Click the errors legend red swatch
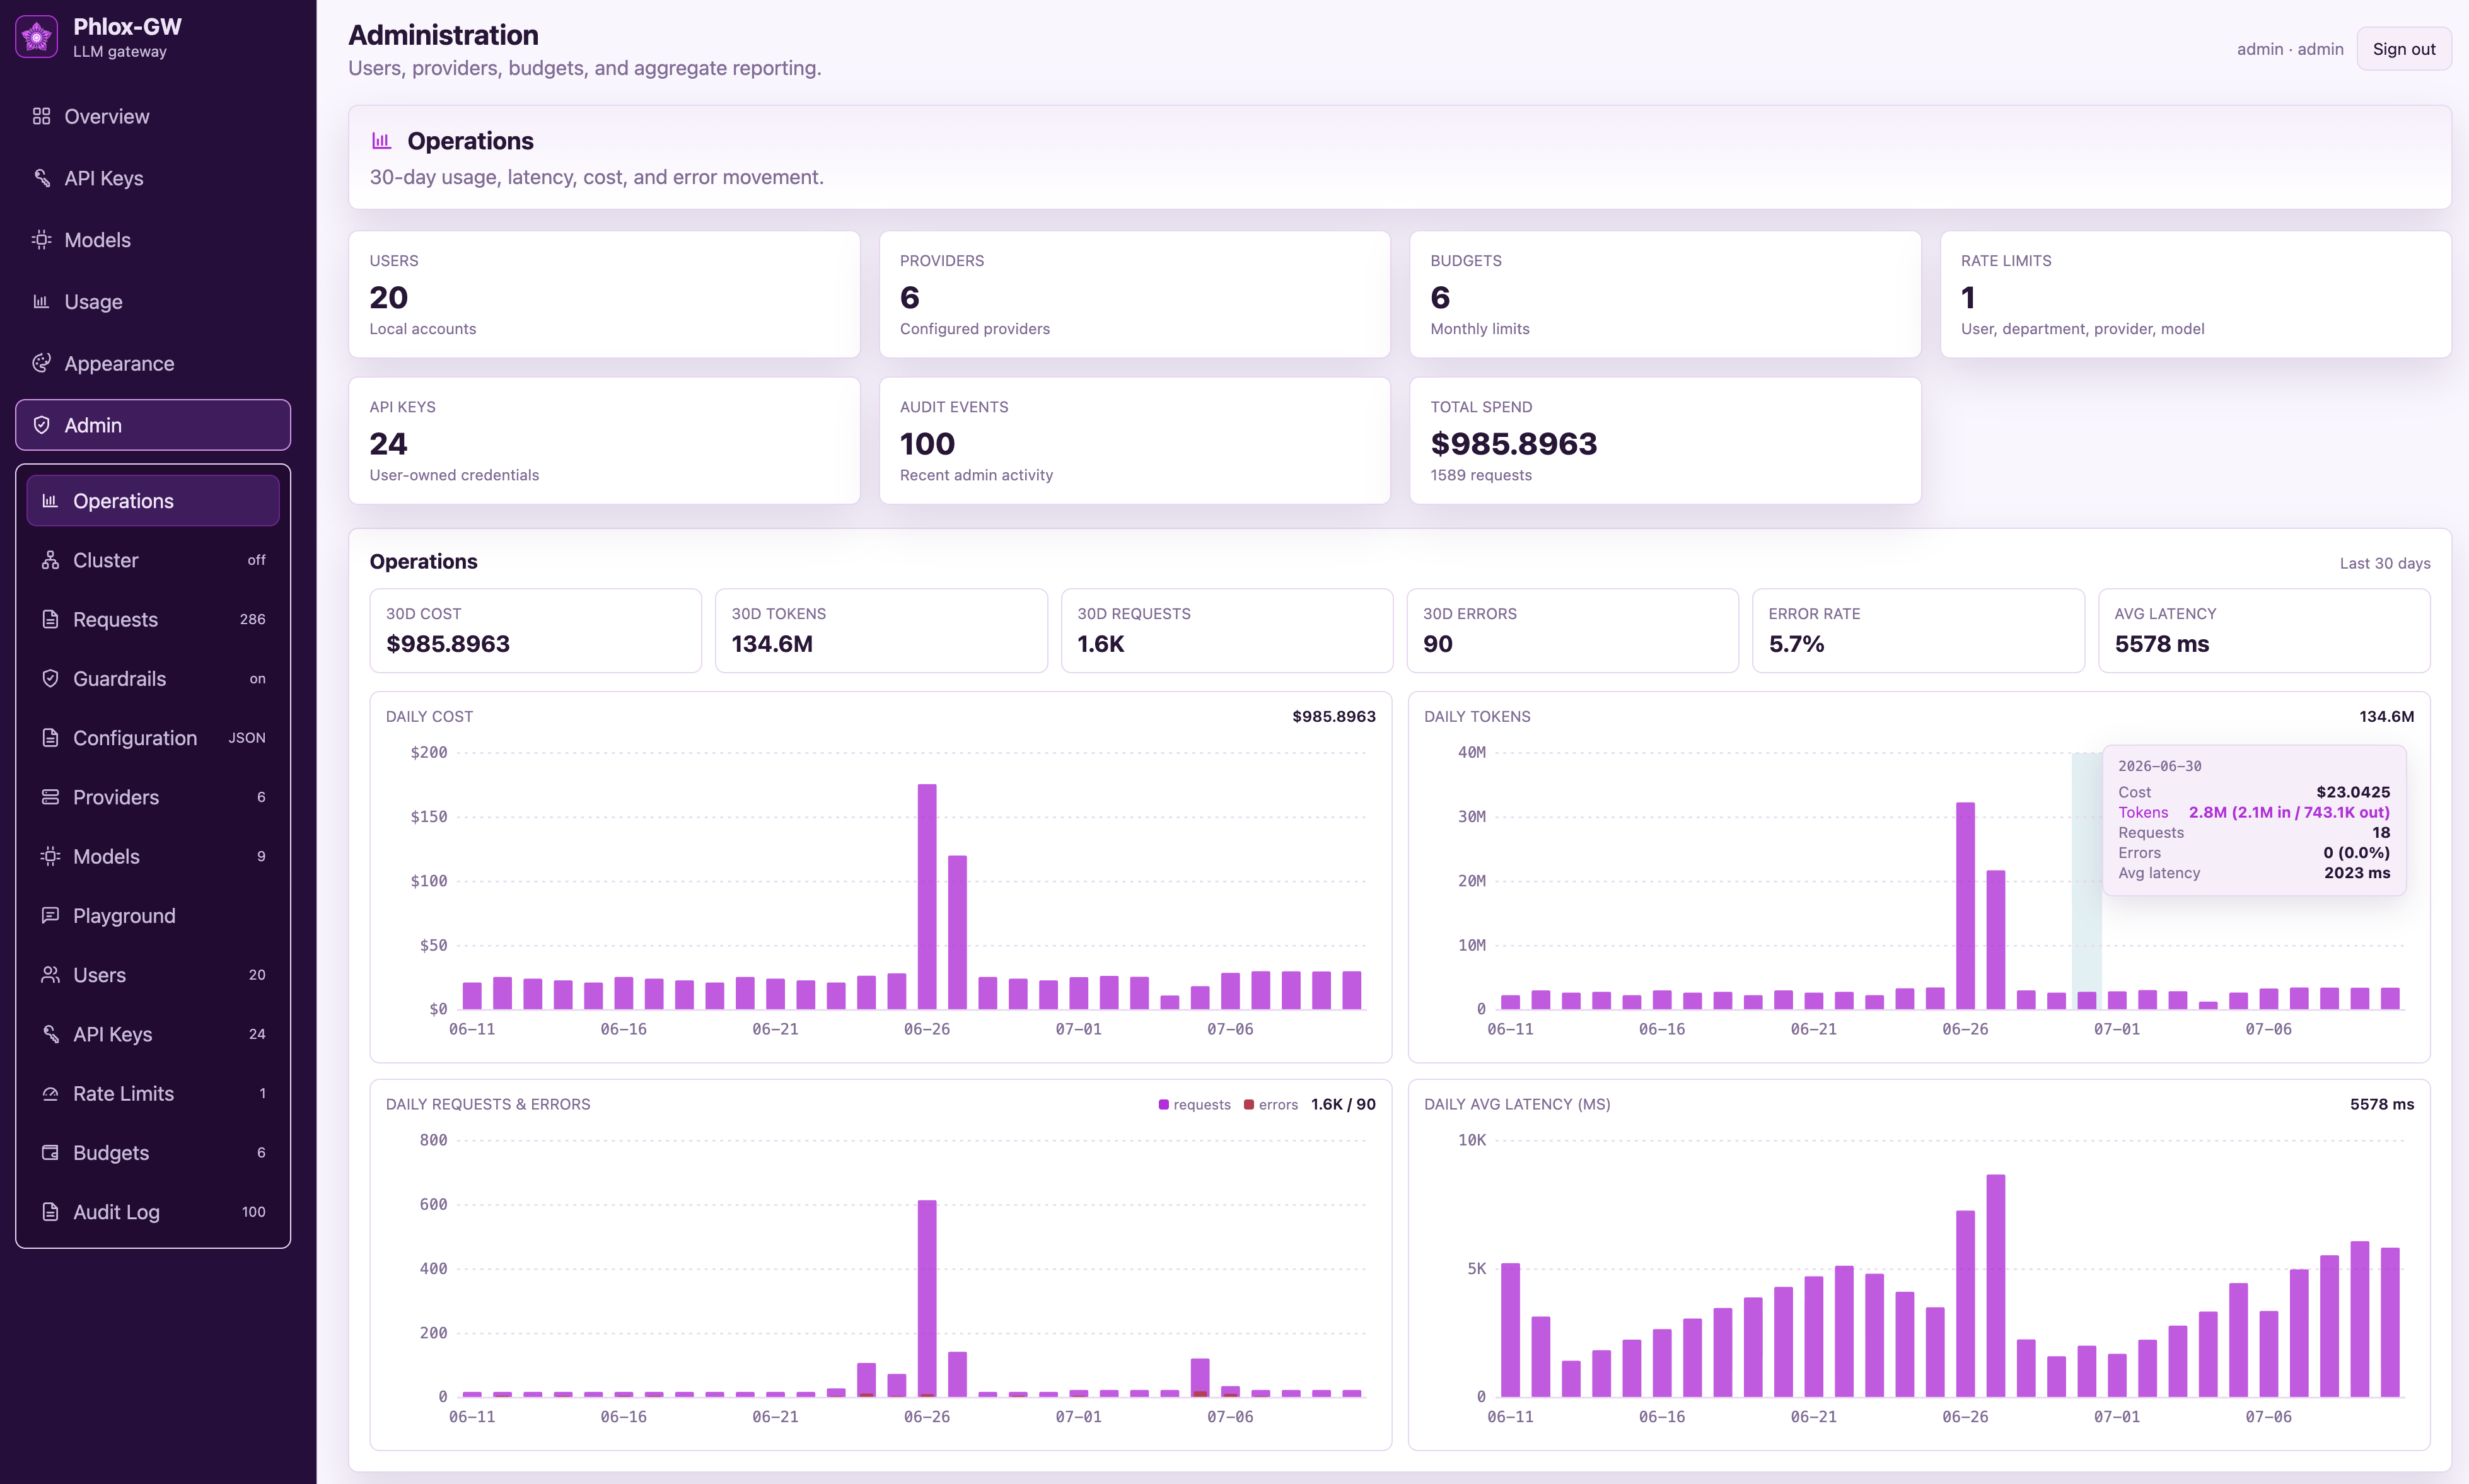 [1249, 1105]
